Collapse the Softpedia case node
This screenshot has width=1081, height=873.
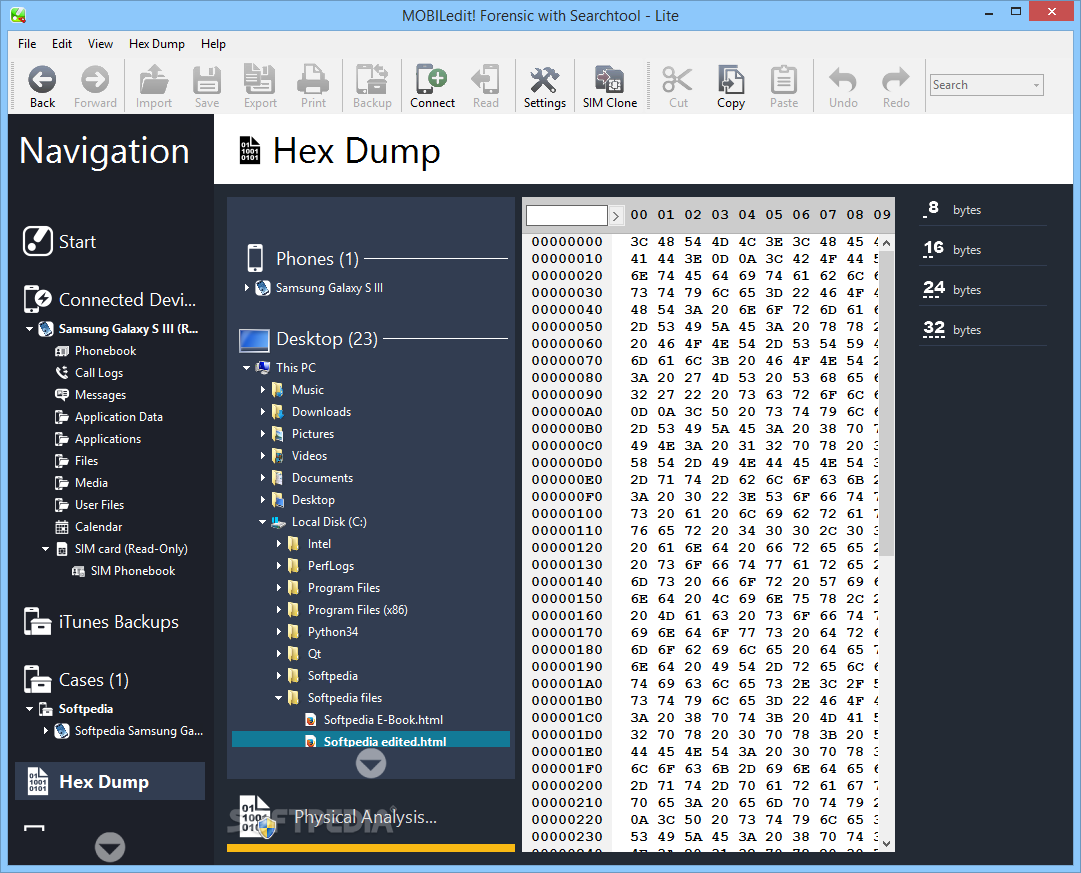[x=30, y=709]
